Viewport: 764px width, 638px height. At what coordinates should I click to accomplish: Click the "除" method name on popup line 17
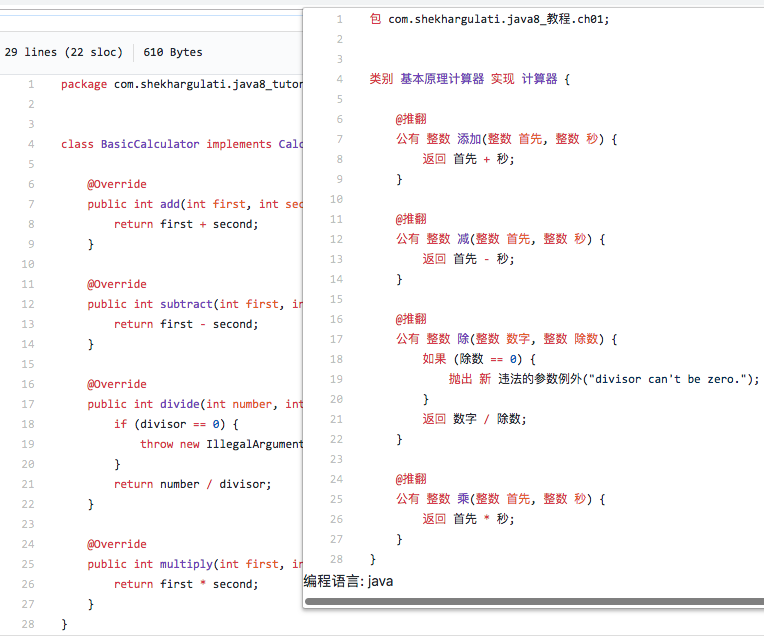tap(463, 339)
